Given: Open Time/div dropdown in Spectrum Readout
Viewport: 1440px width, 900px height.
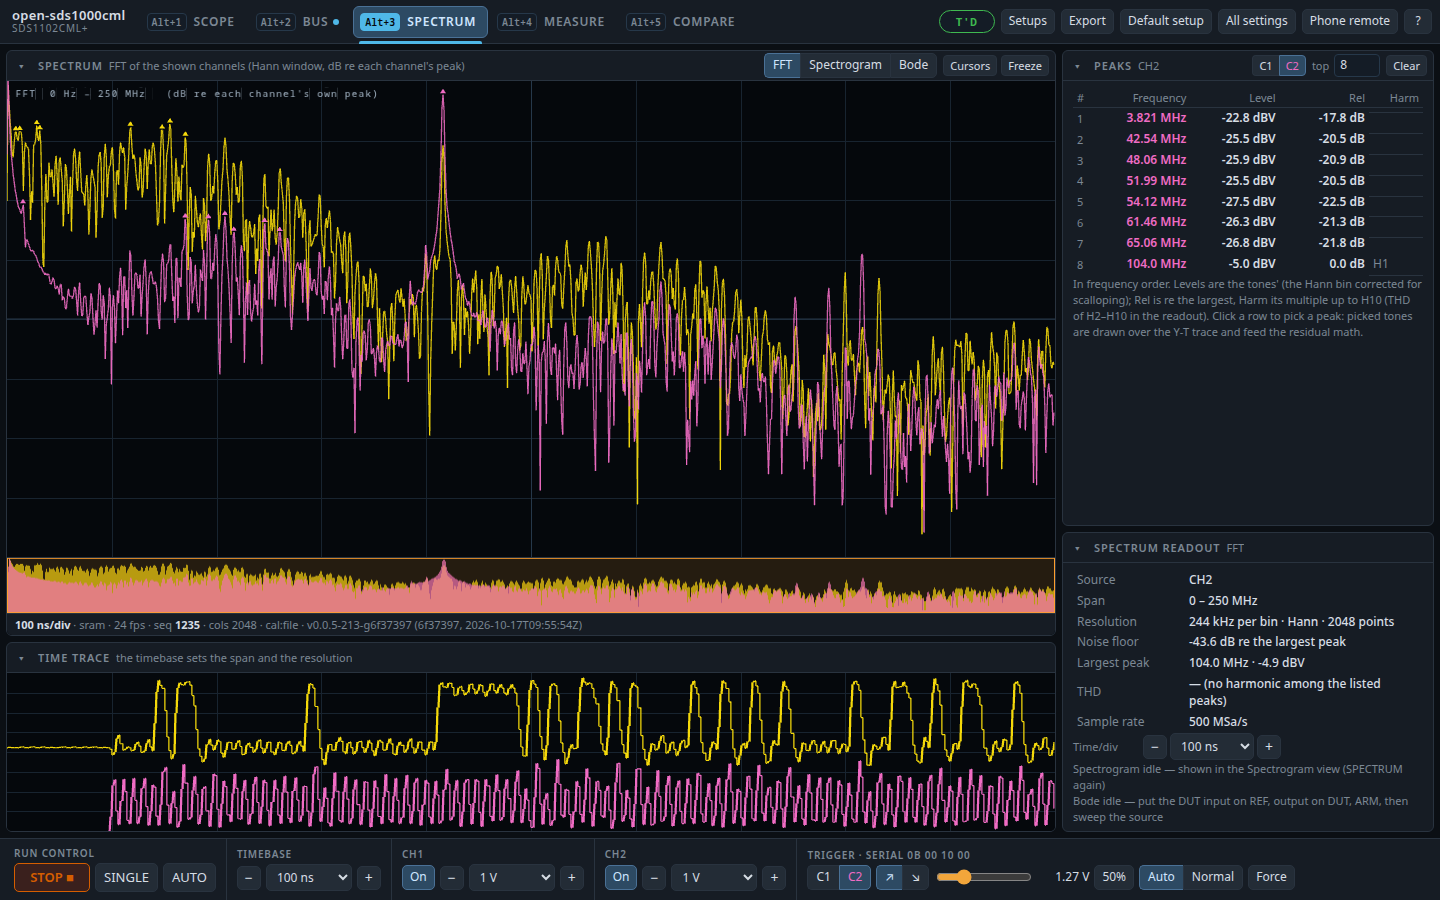Looking at the screenshot, I should pyautogui.click(x=1212, y=747).
